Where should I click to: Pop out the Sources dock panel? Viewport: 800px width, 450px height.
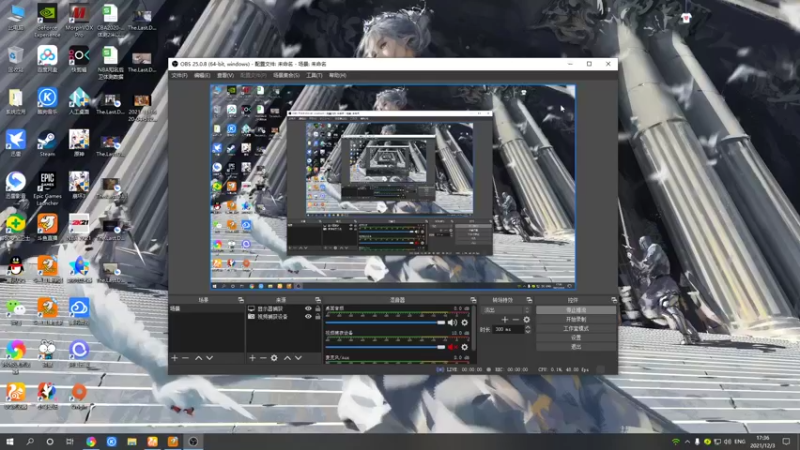tap(317, 300)
